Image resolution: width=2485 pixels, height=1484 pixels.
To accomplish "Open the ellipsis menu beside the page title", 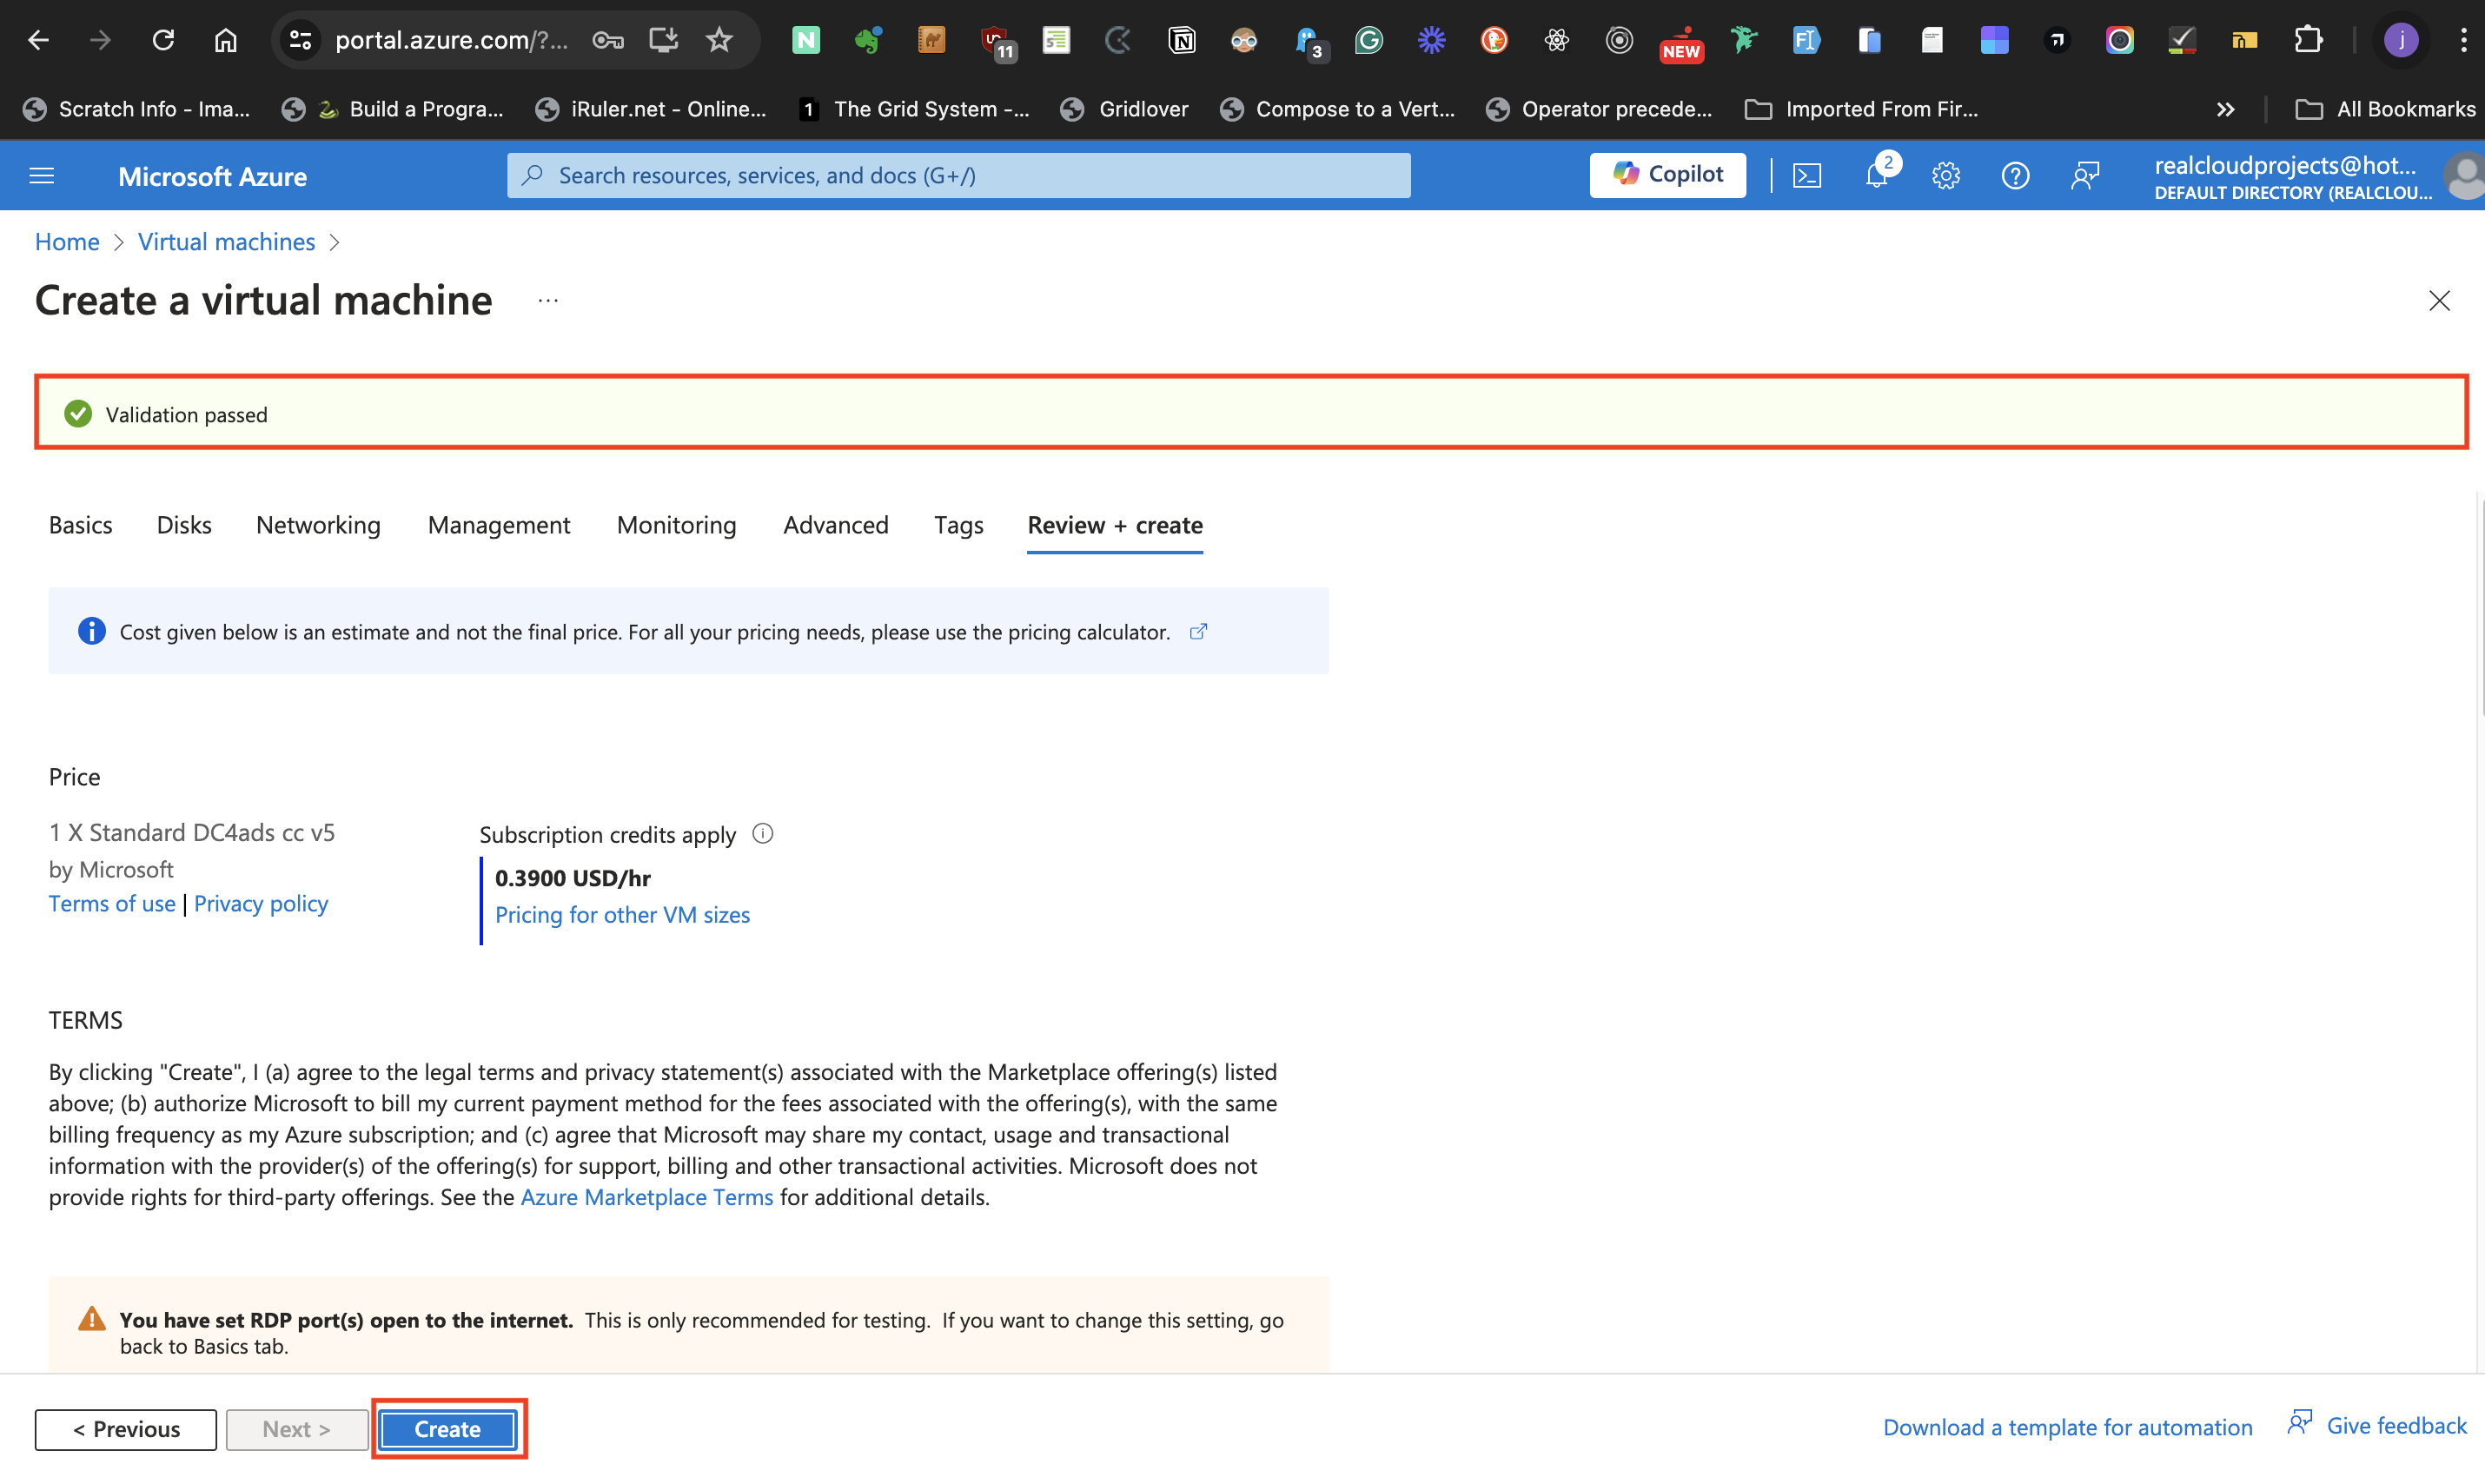I will click(x=547, y=301).
